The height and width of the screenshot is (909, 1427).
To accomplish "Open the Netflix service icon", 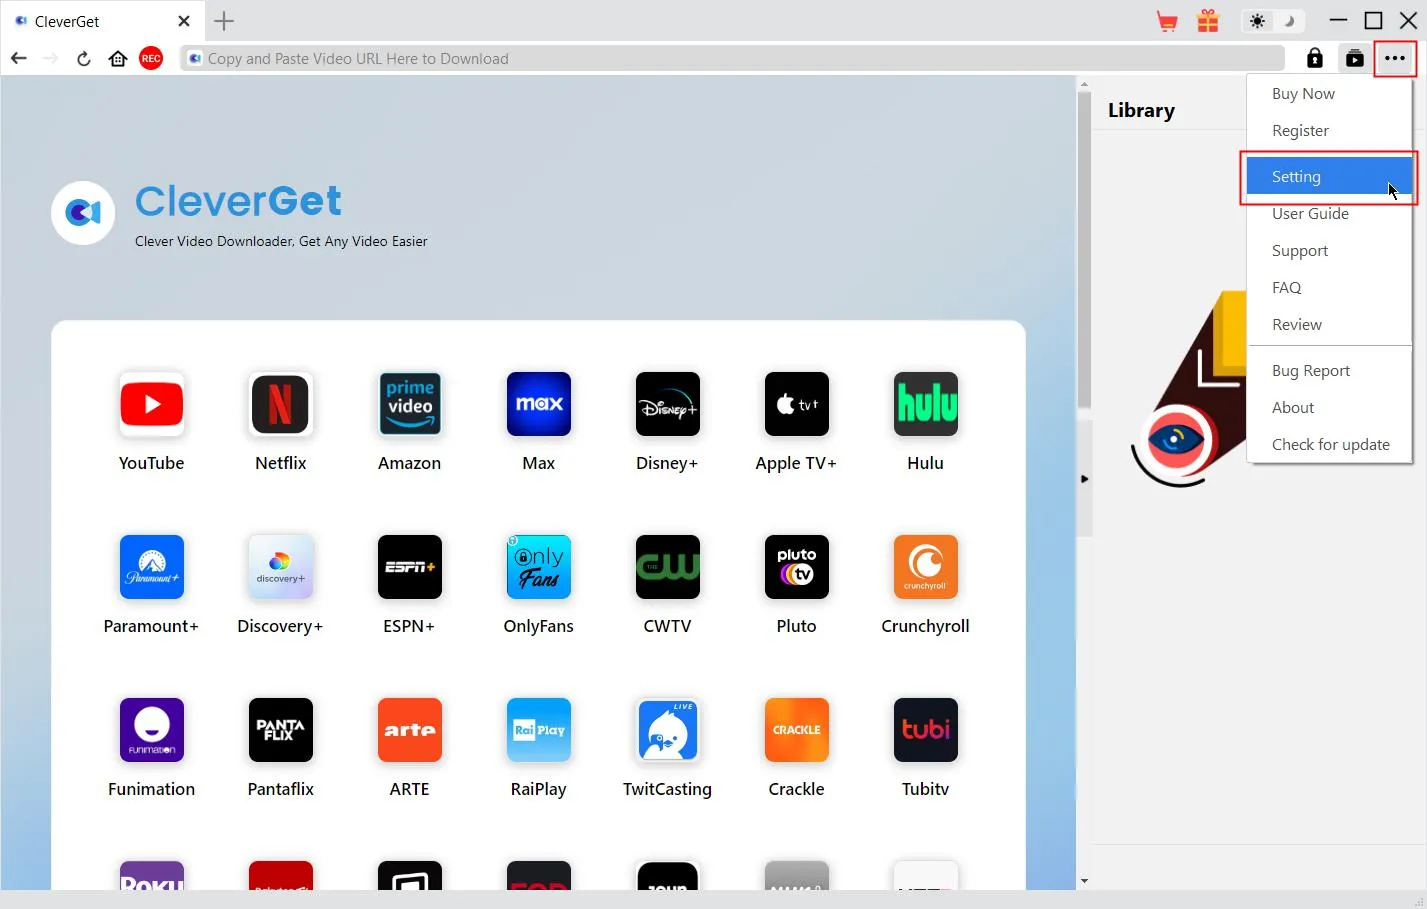I will coord(280,405).
